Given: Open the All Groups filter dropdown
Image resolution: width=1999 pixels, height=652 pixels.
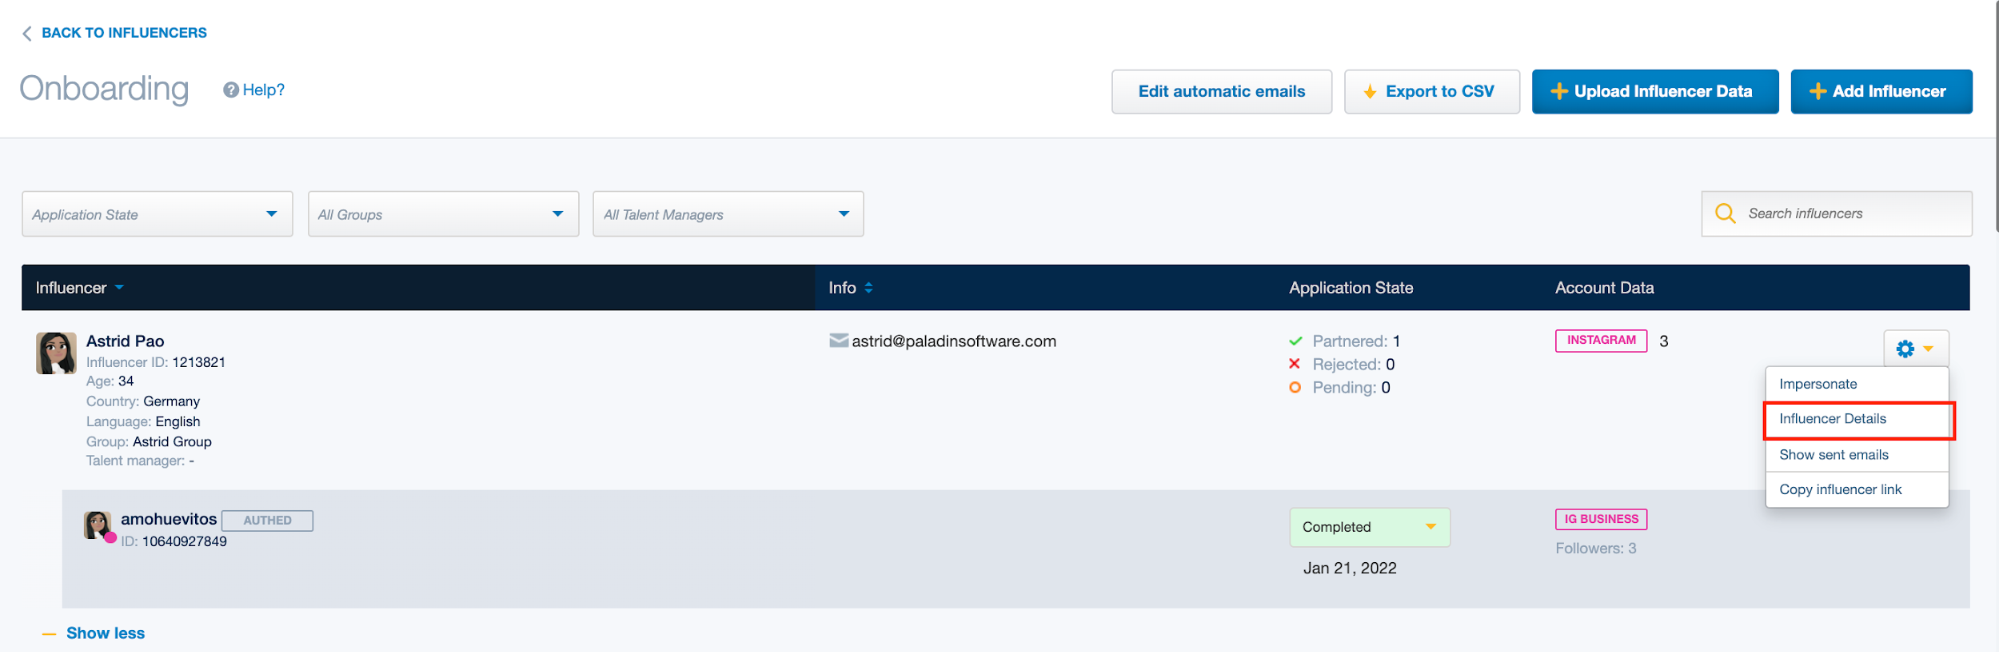Looking at the screenshot, I should click(x=443, y=214).
